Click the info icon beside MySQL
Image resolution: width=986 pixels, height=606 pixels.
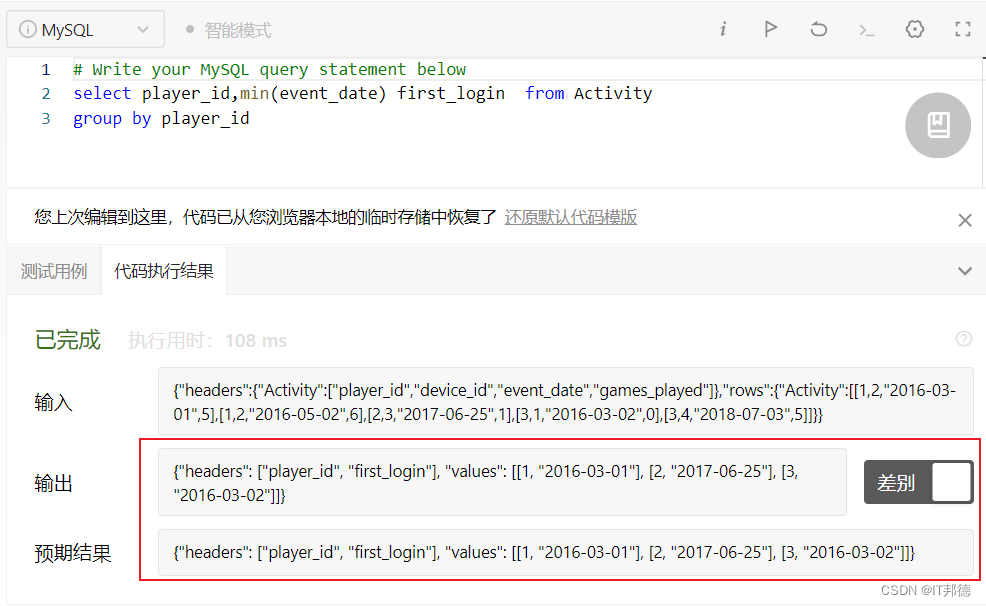click(x=27, y=29)
